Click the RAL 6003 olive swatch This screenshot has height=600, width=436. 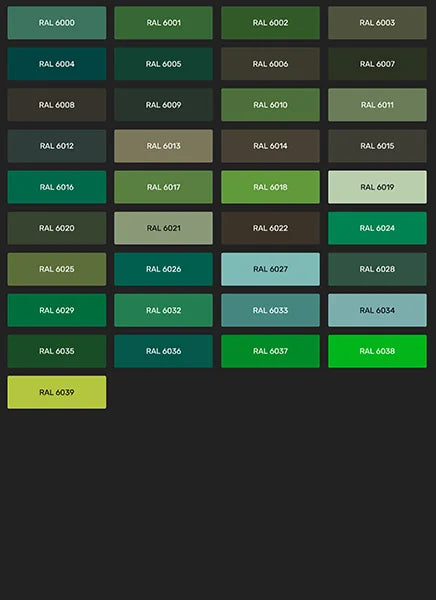point(377,23)
